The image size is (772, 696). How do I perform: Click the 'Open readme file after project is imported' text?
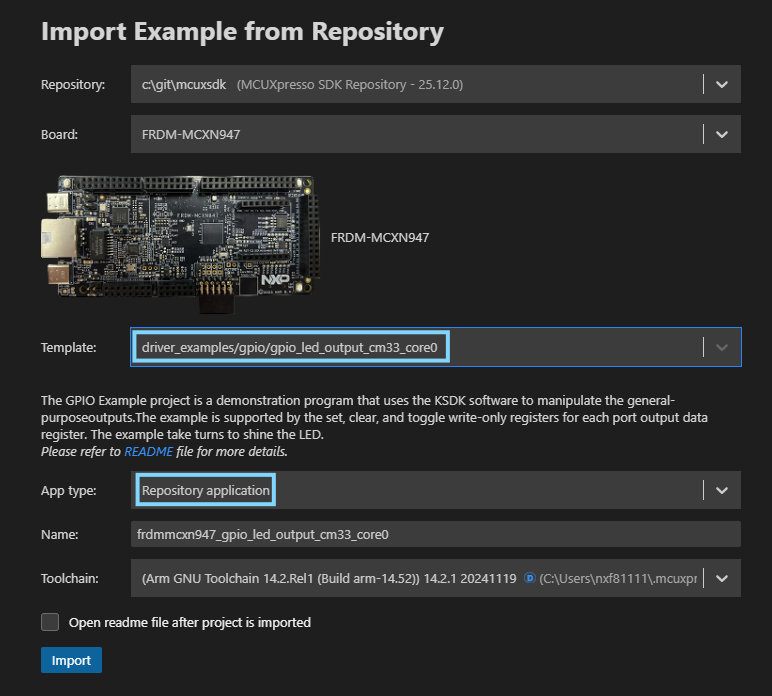(x=190, y=623)
